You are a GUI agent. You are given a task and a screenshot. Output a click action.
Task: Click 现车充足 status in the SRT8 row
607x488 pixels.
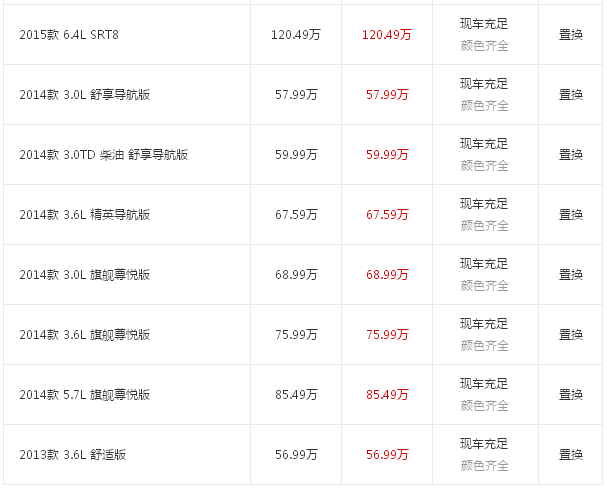point(484,24)
